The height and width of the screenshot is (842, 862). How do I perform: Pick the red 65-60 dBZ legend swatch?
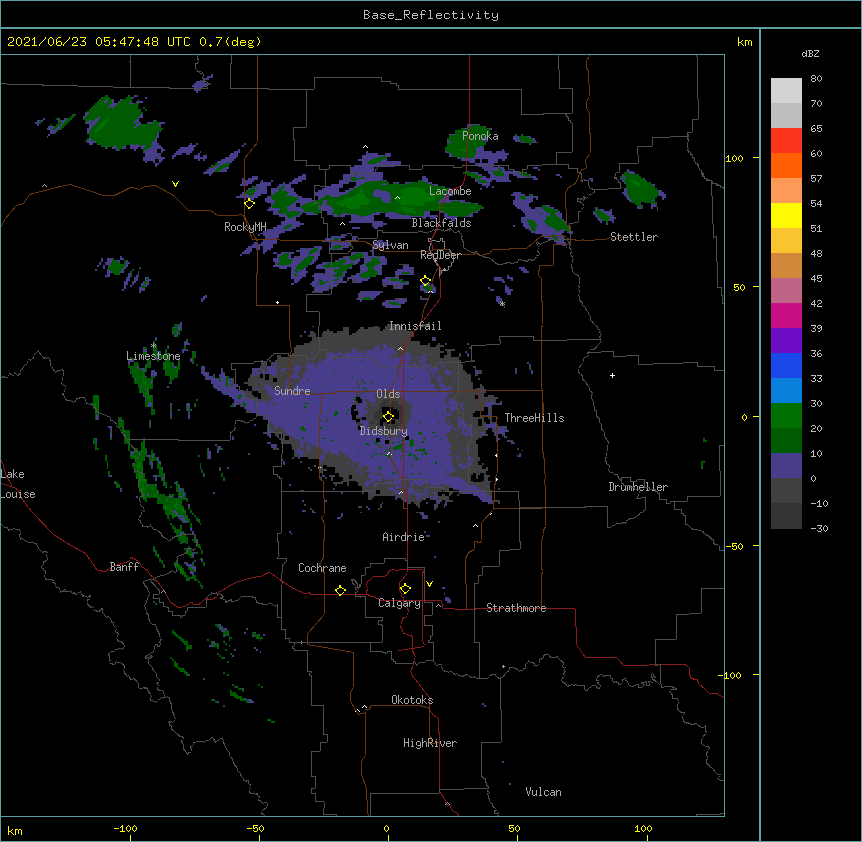[786, 141]
